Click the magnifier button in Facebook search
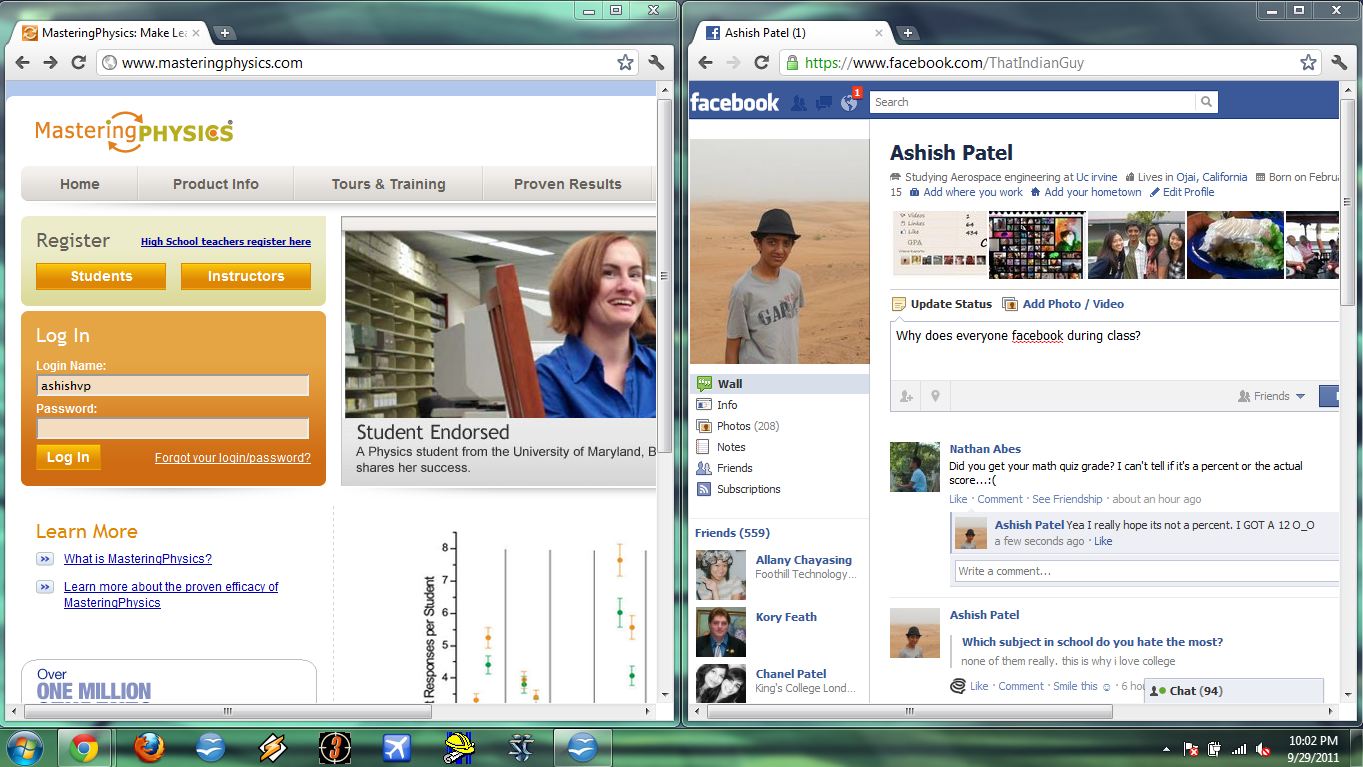 tap(1207, 102)
